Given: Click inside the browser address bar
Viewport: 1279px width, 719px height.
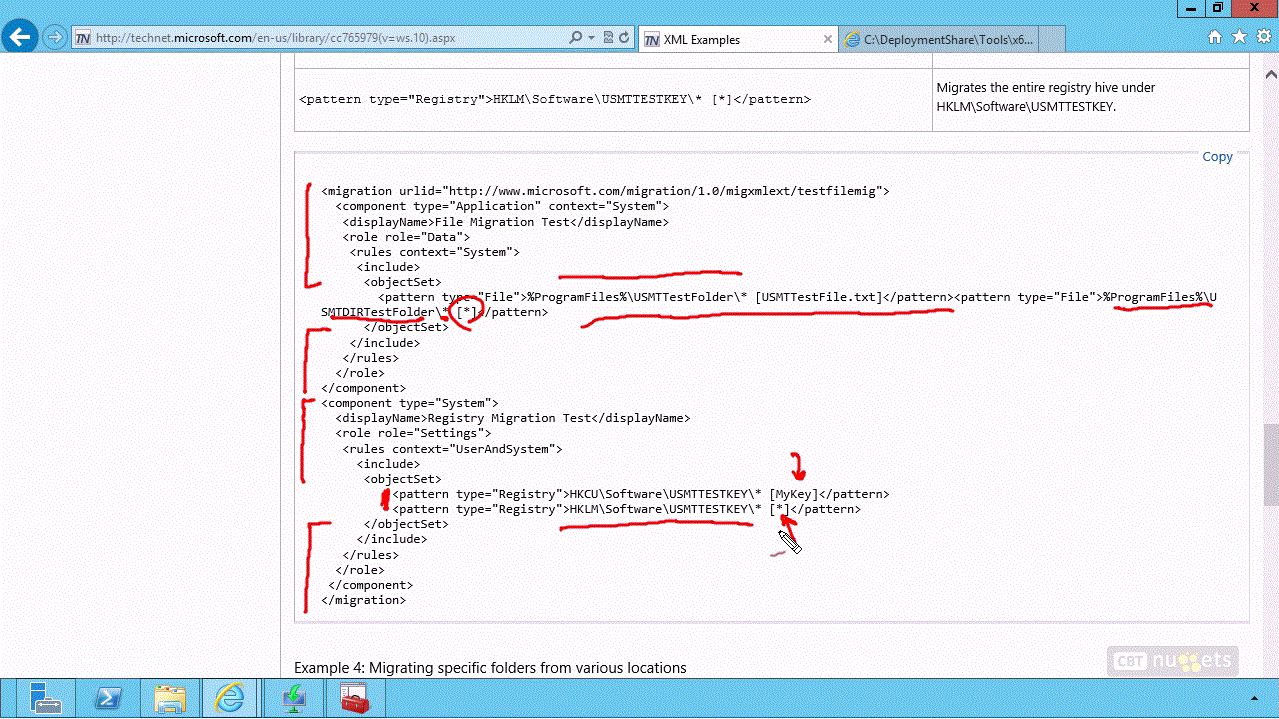Looking at the screenshot, I should point(300,37).
